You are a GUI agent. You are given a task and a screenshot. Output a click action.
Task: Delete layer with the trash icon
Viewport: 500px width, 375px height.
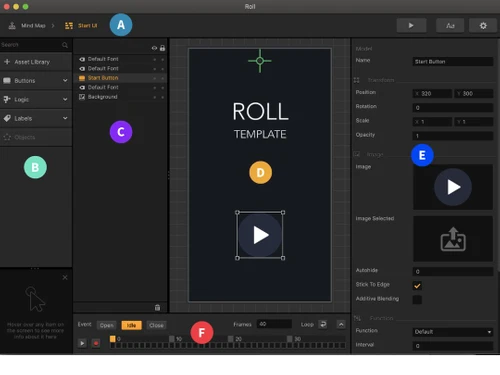coord(157,307)
